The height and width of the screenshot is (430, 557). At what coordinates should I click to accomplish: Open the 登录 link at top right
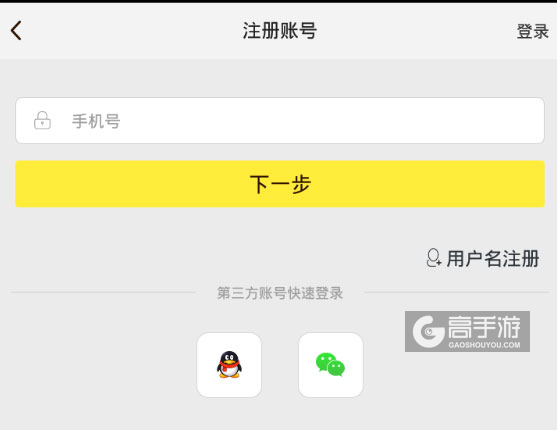tap(532, 31)
